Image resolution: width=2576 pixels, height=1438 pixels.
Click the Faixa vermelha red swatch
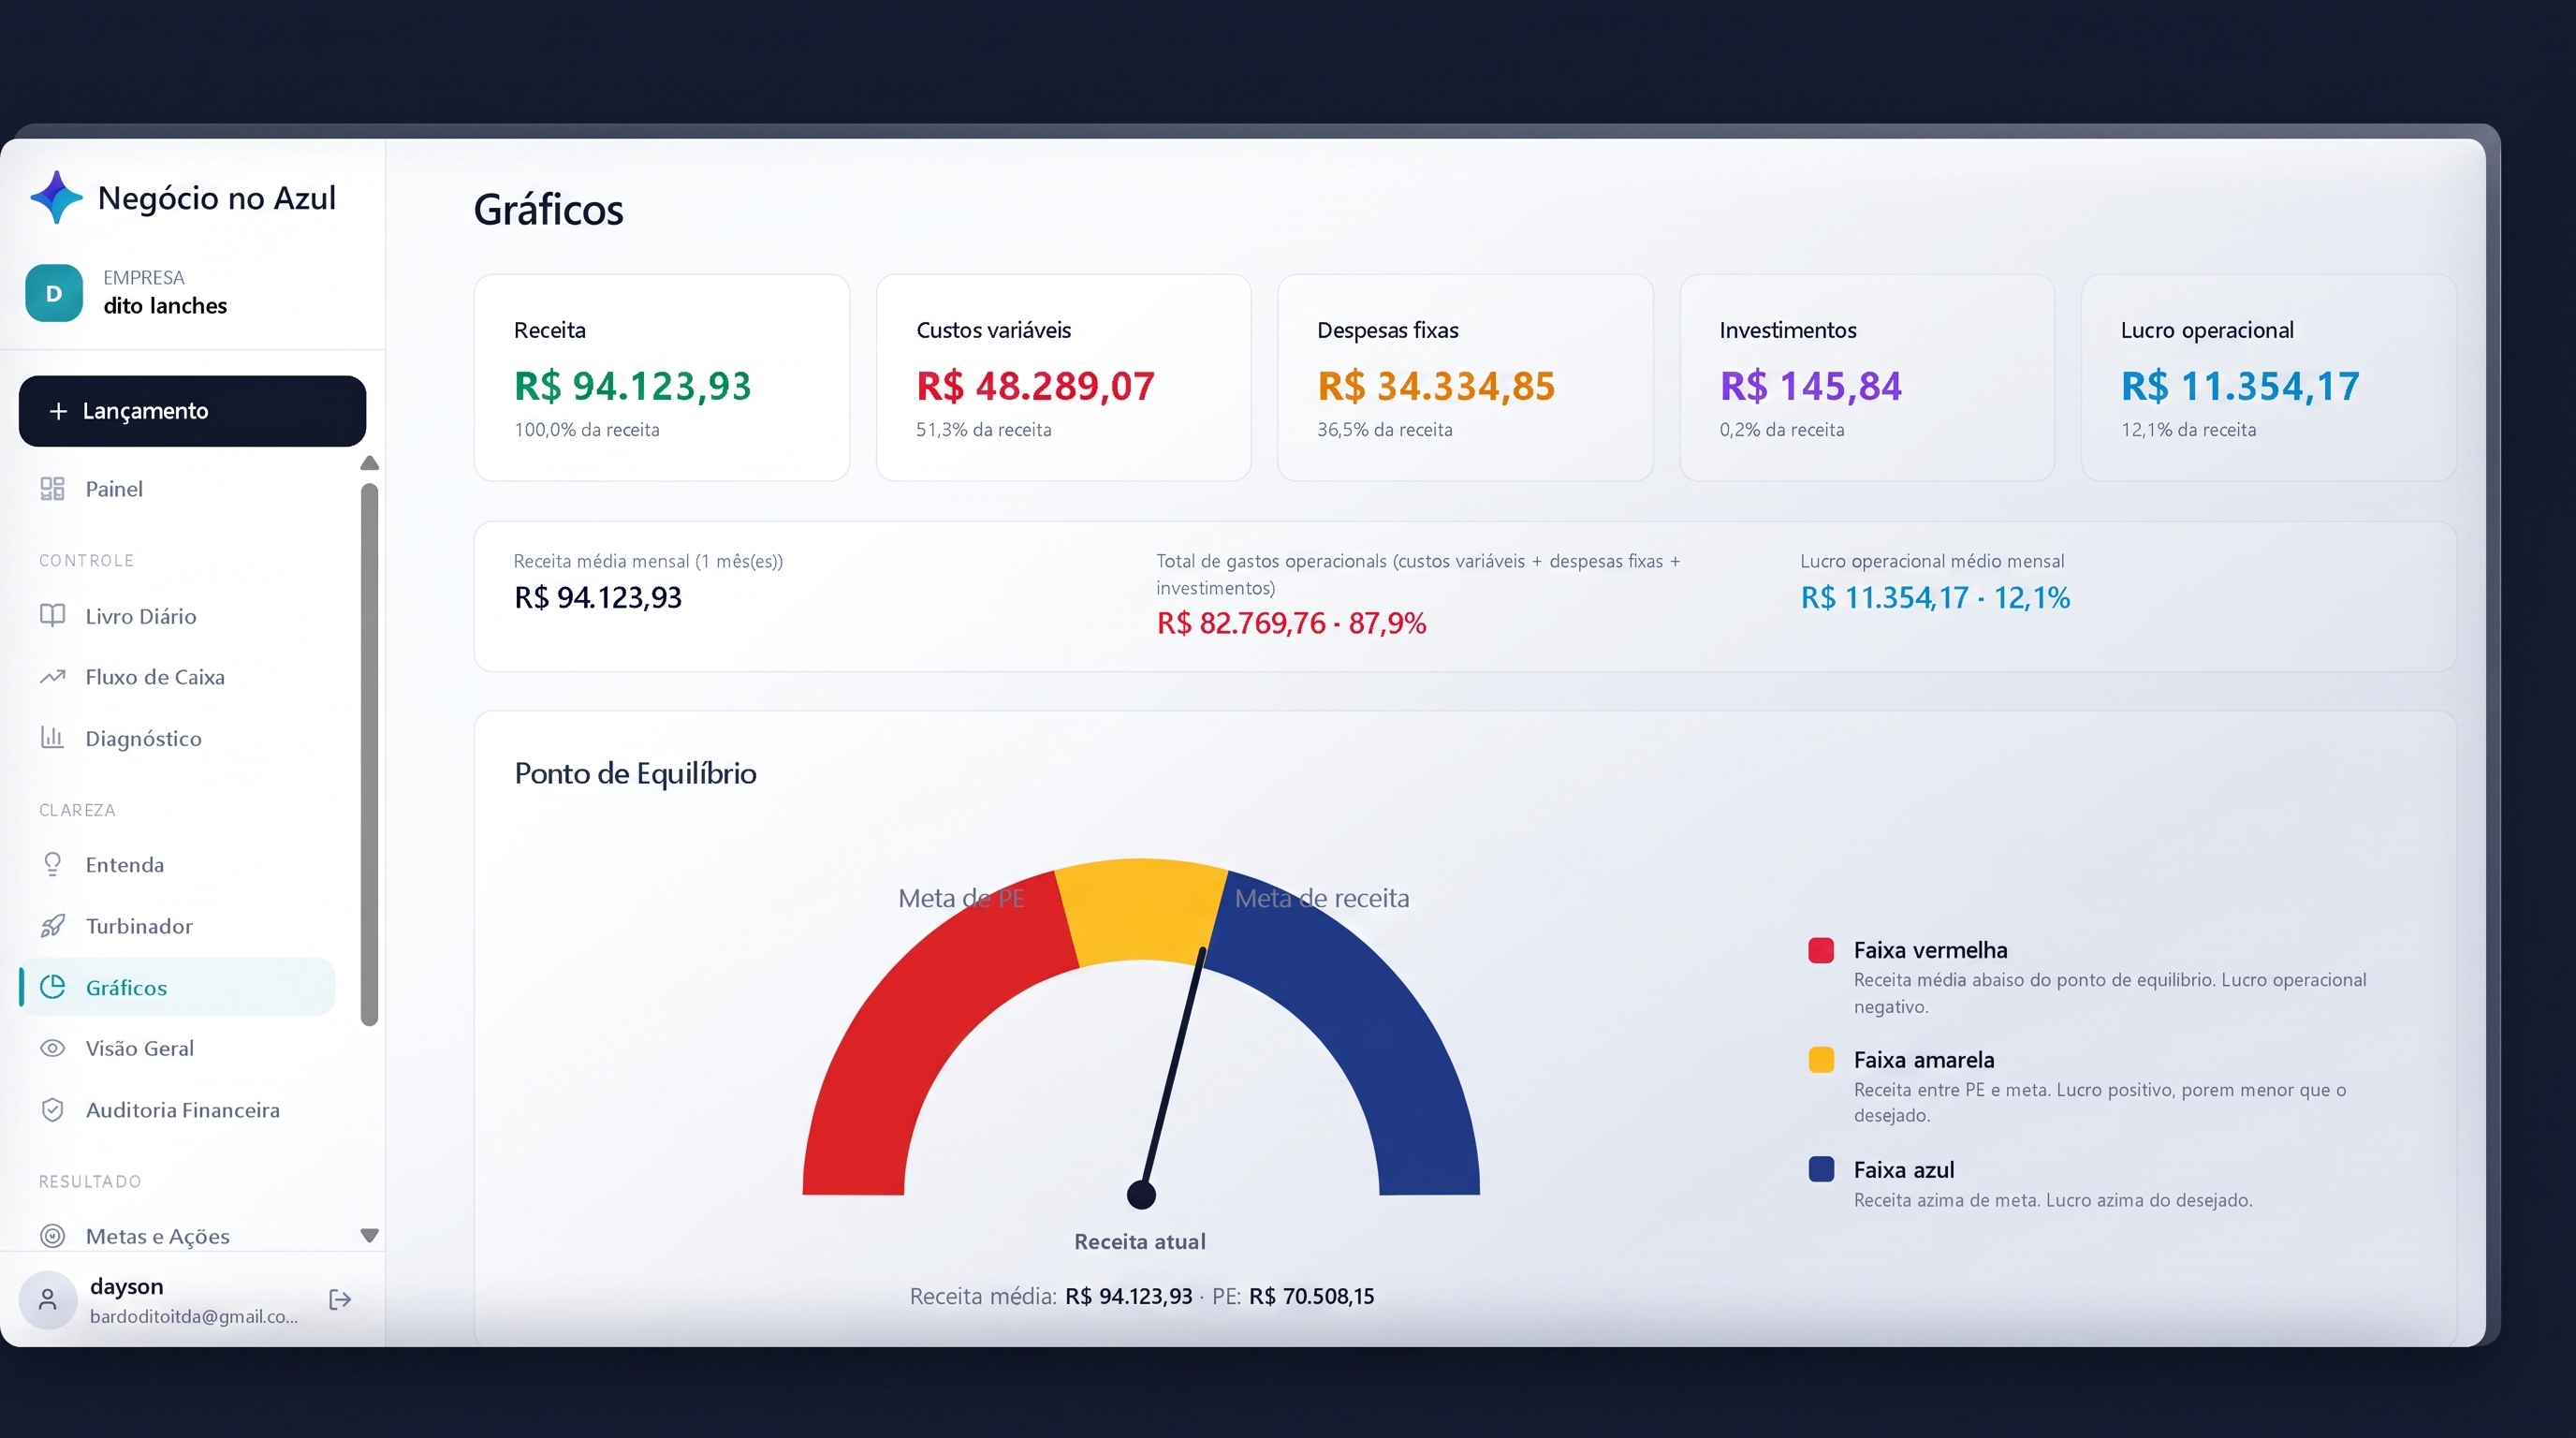(x=1821, y=950)
